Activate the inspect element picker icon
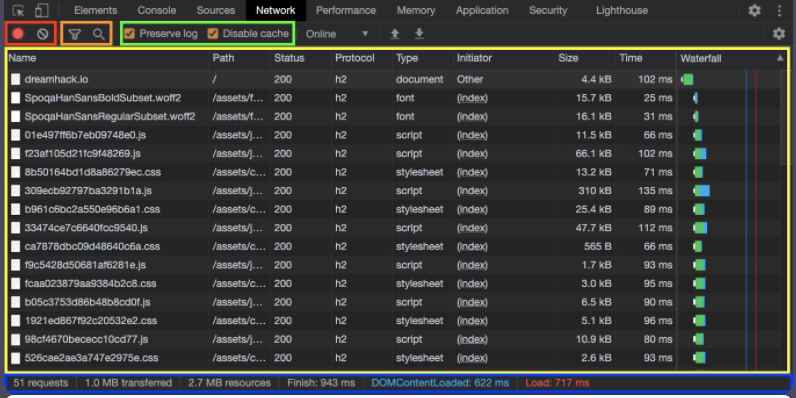This screenshot has width=796, height=398. (18, 10)
